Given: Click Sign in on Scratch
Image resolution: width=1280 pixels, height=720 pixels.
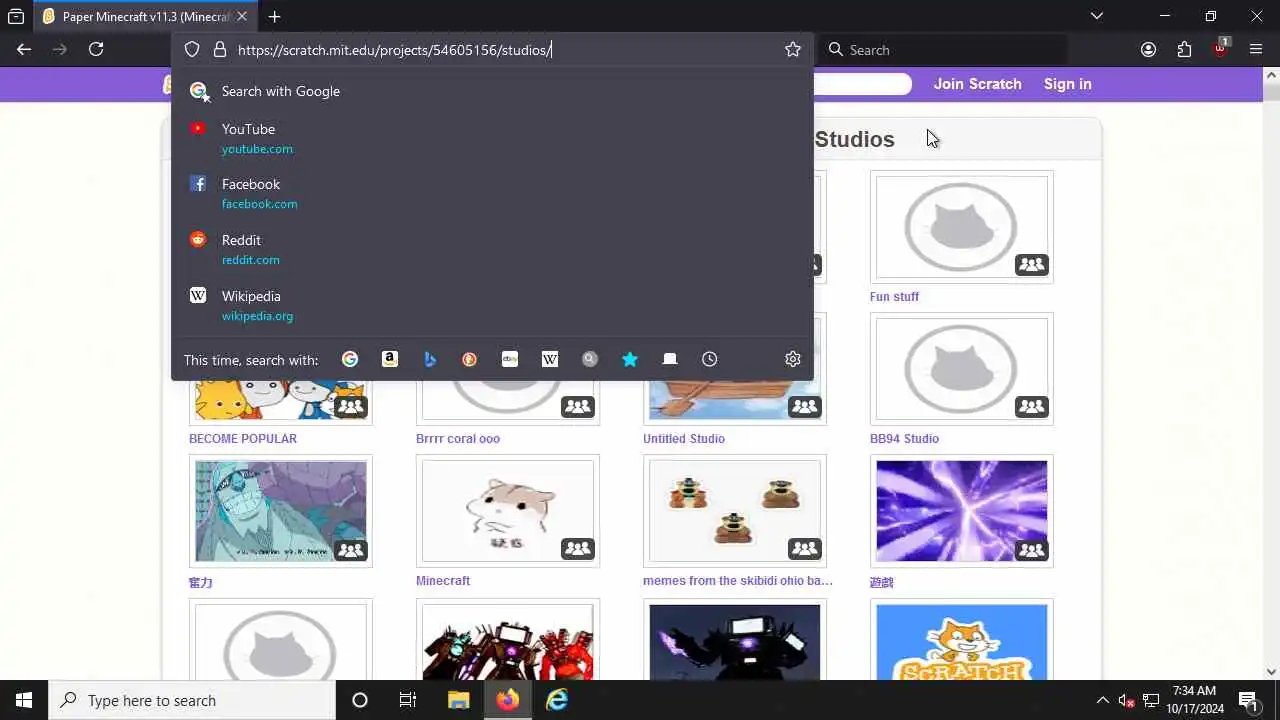Looking at the screenshot, I should click(x=1067, y=84).
